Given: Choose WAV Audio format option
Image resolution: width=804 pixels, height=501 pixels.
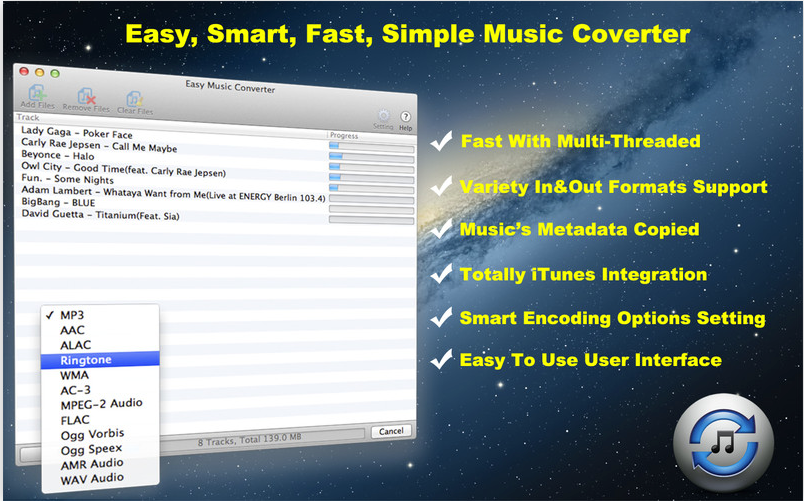Looking at the screenshot, I should 91,477.
